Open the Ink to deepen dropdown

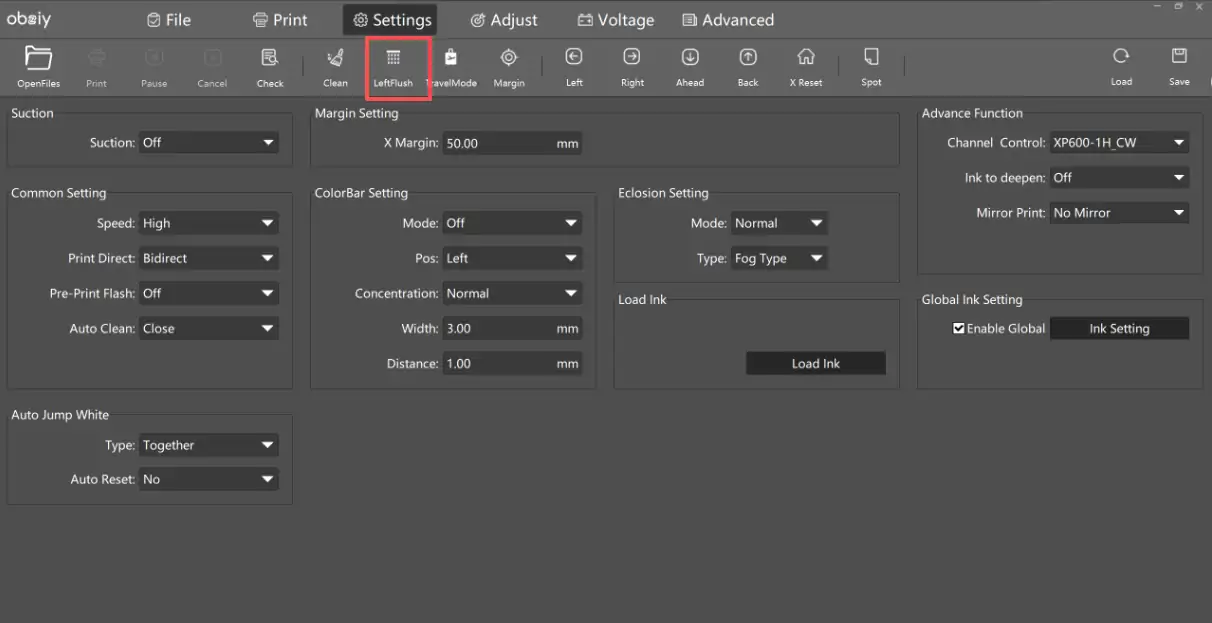click(x=1120, y=178)
